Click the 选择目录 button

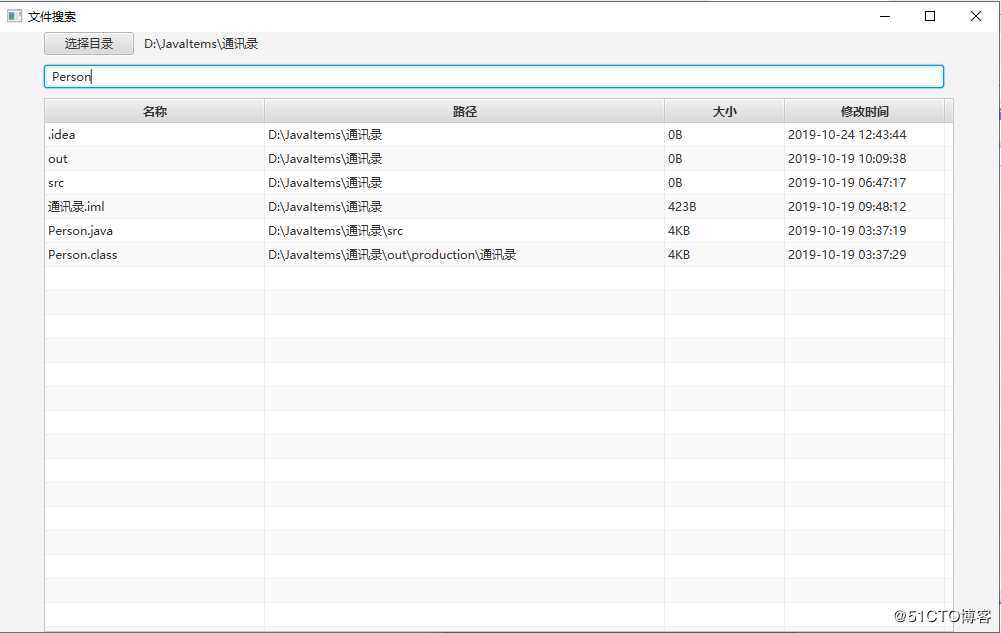pyautogui.click(x=89, y=43)
